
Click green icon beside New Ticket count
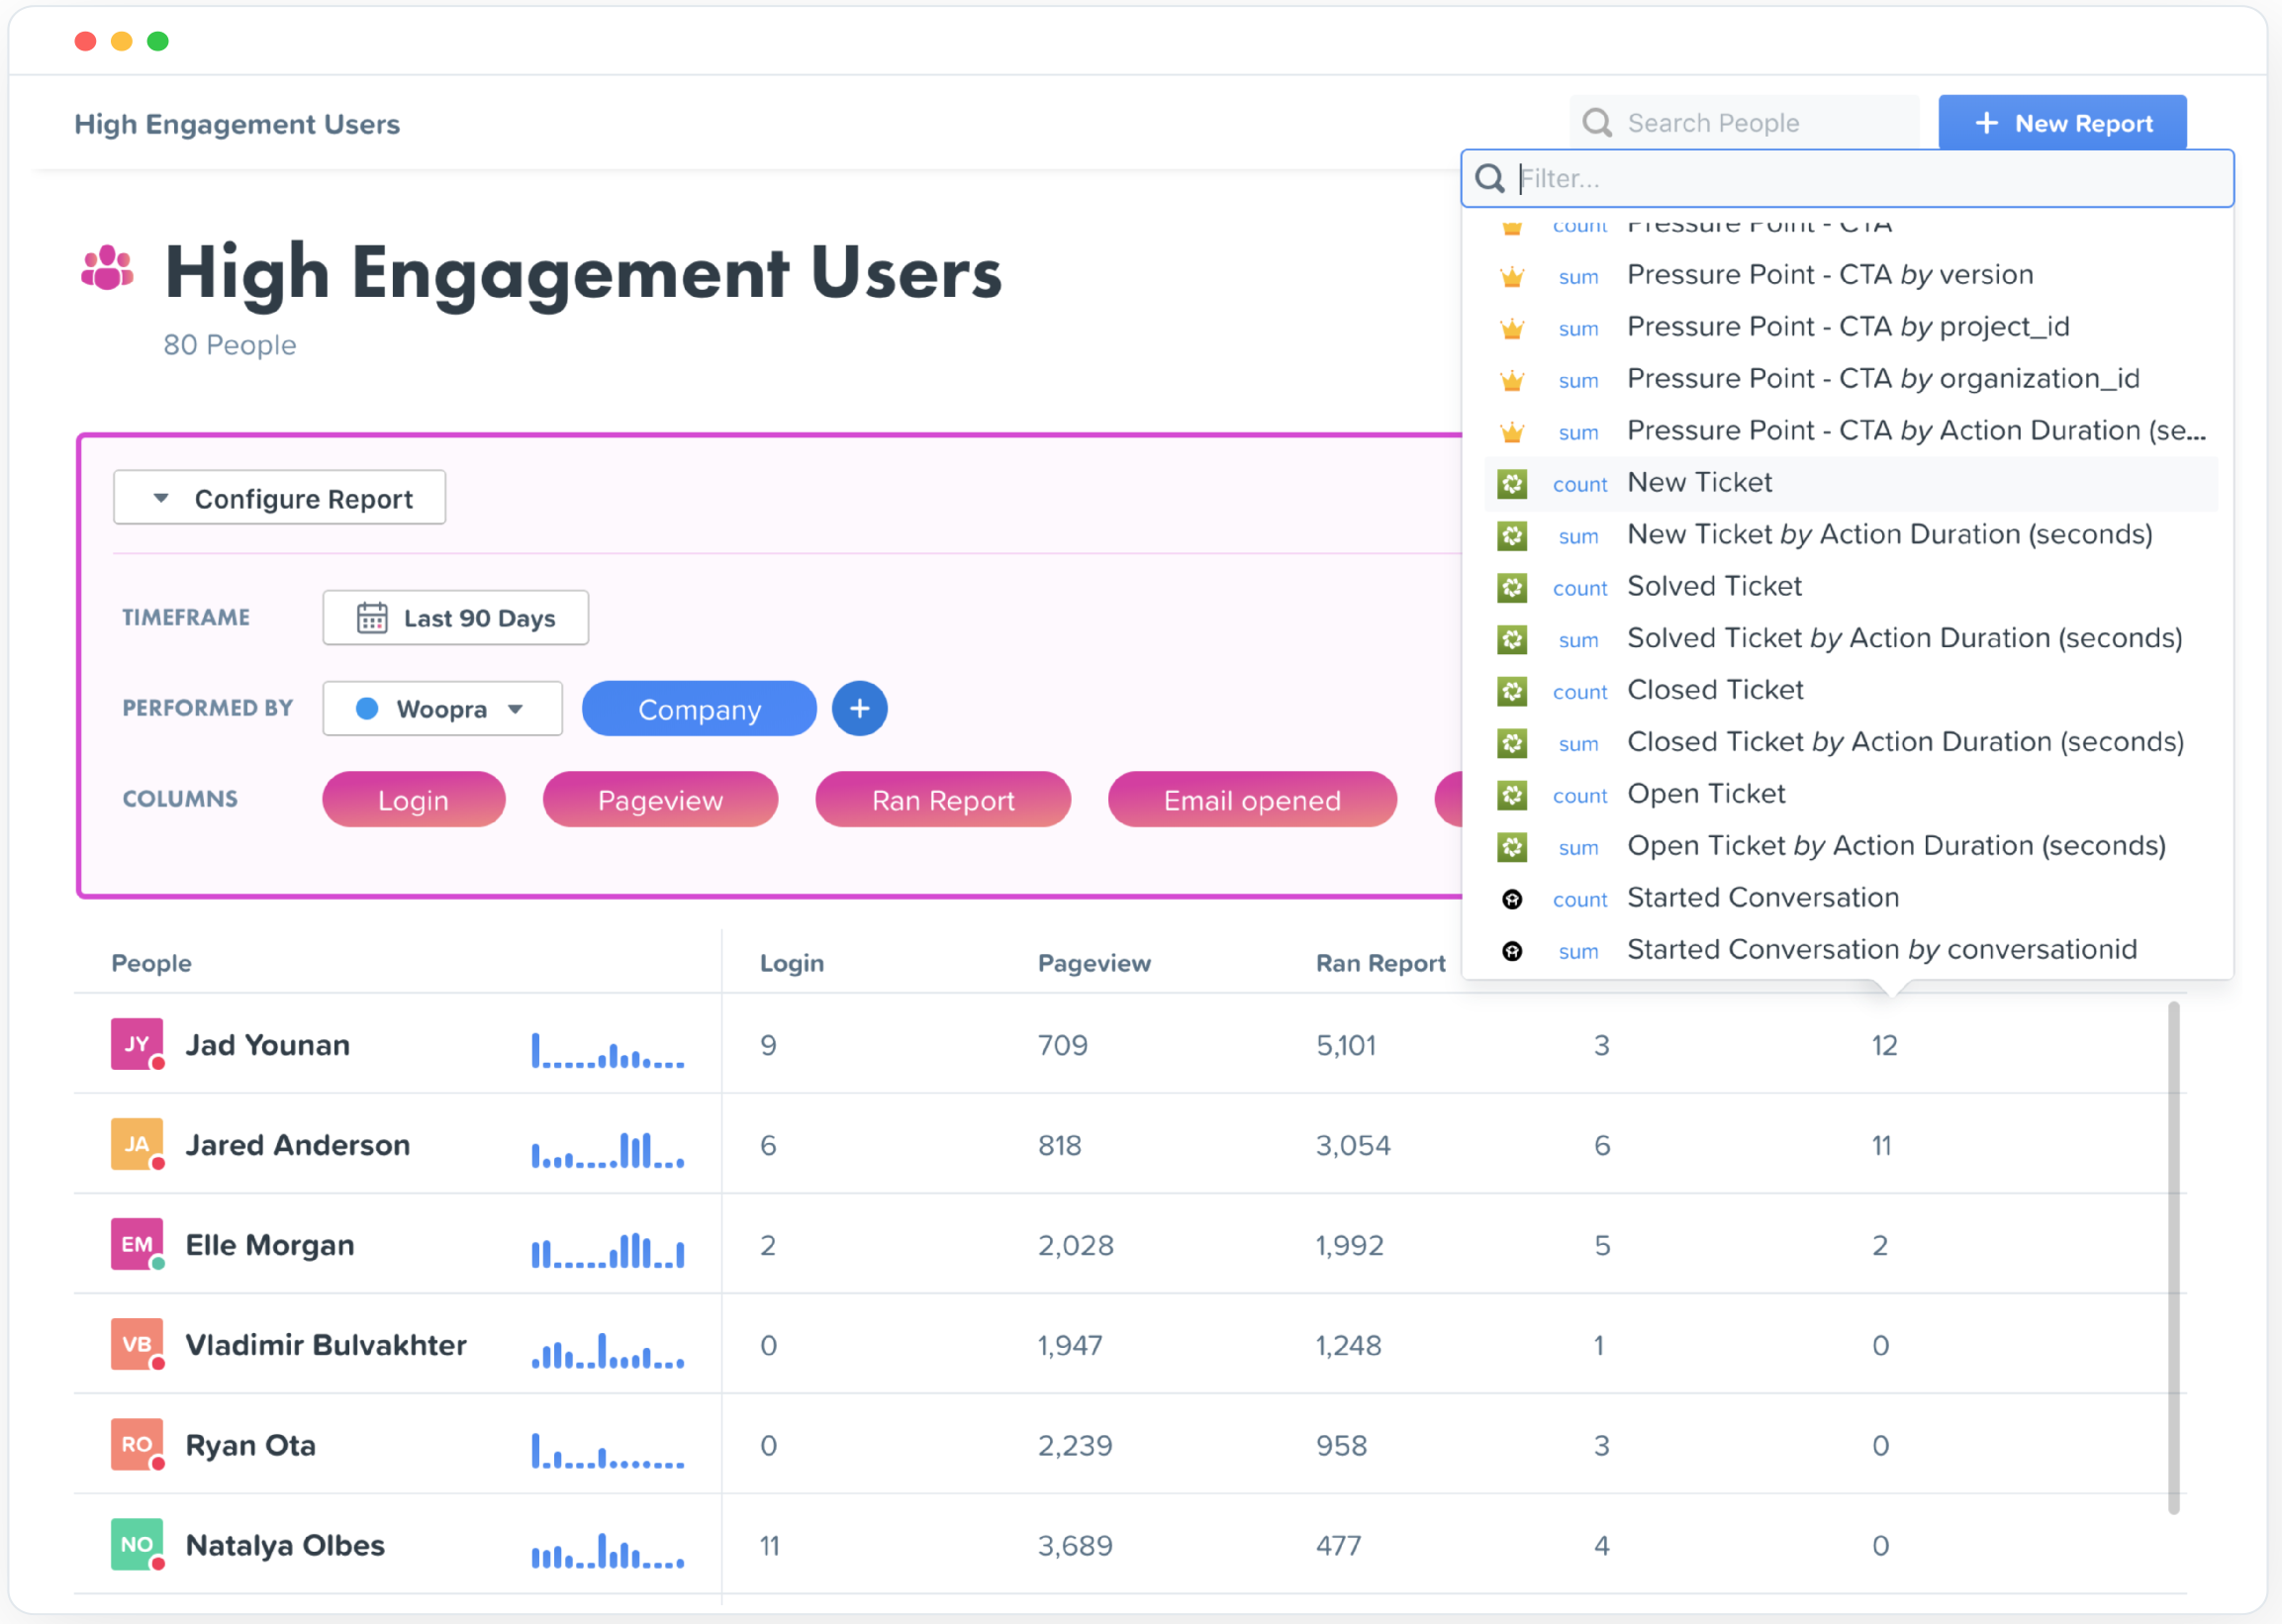pos(1512,484)
